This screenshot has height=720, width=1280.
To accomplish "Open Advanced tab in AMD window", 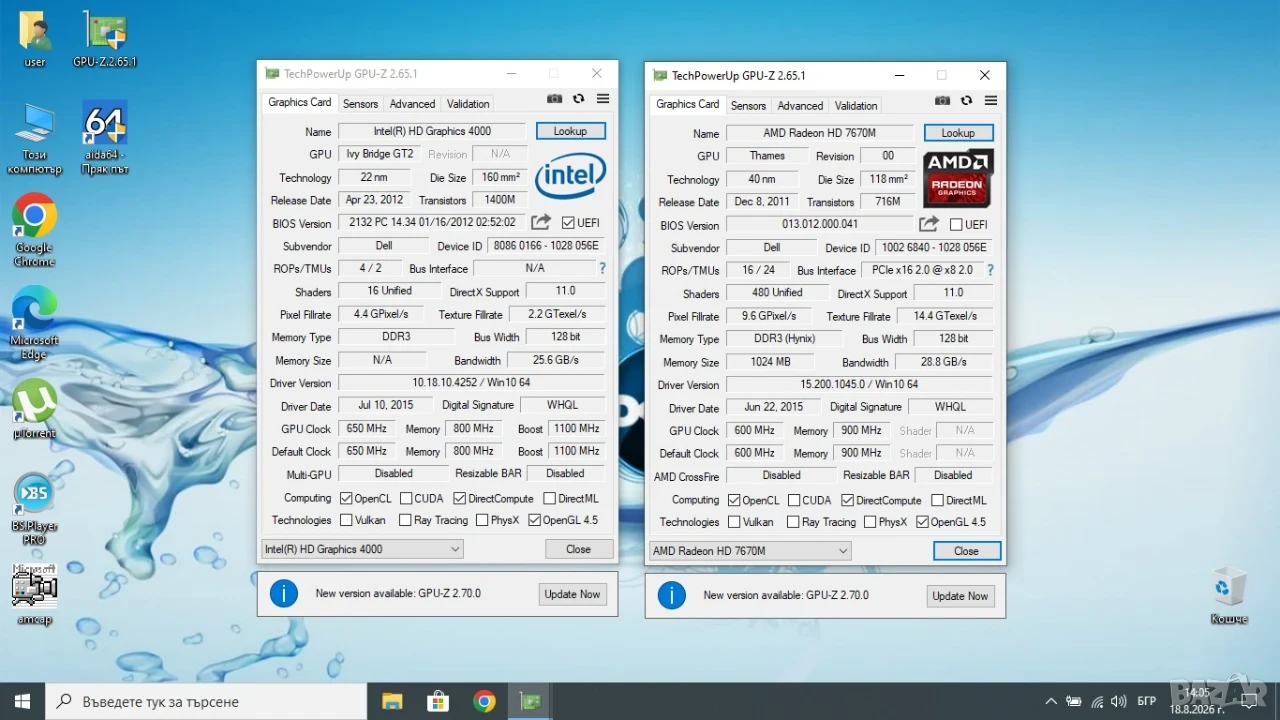I will coord(800,106).
